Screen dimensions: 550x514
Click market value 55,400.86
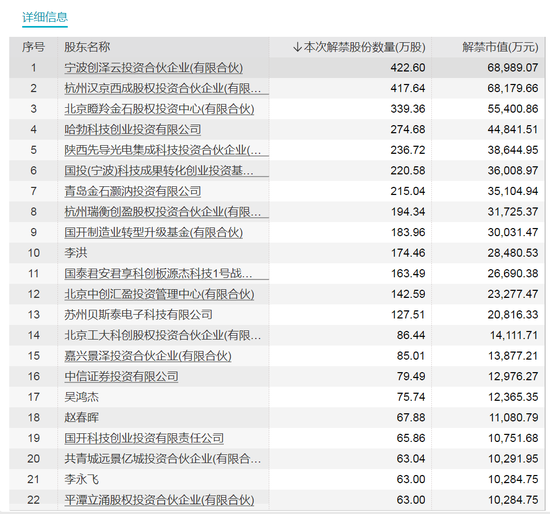513,109
